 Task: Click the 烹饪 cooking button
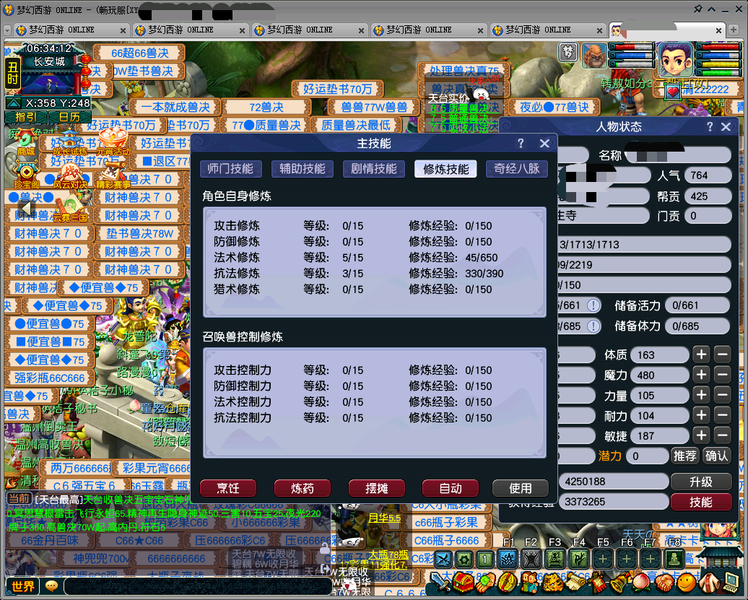[228, 488]
